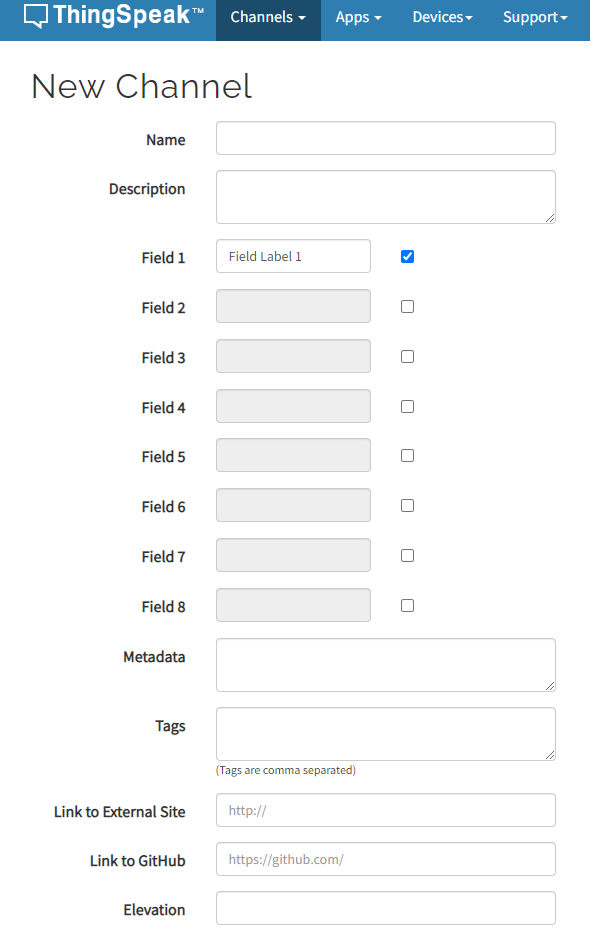Viewport: 609px width, 950px height.
Task: Activate the Field 8 checkbox
Action: tap(407, 606)
